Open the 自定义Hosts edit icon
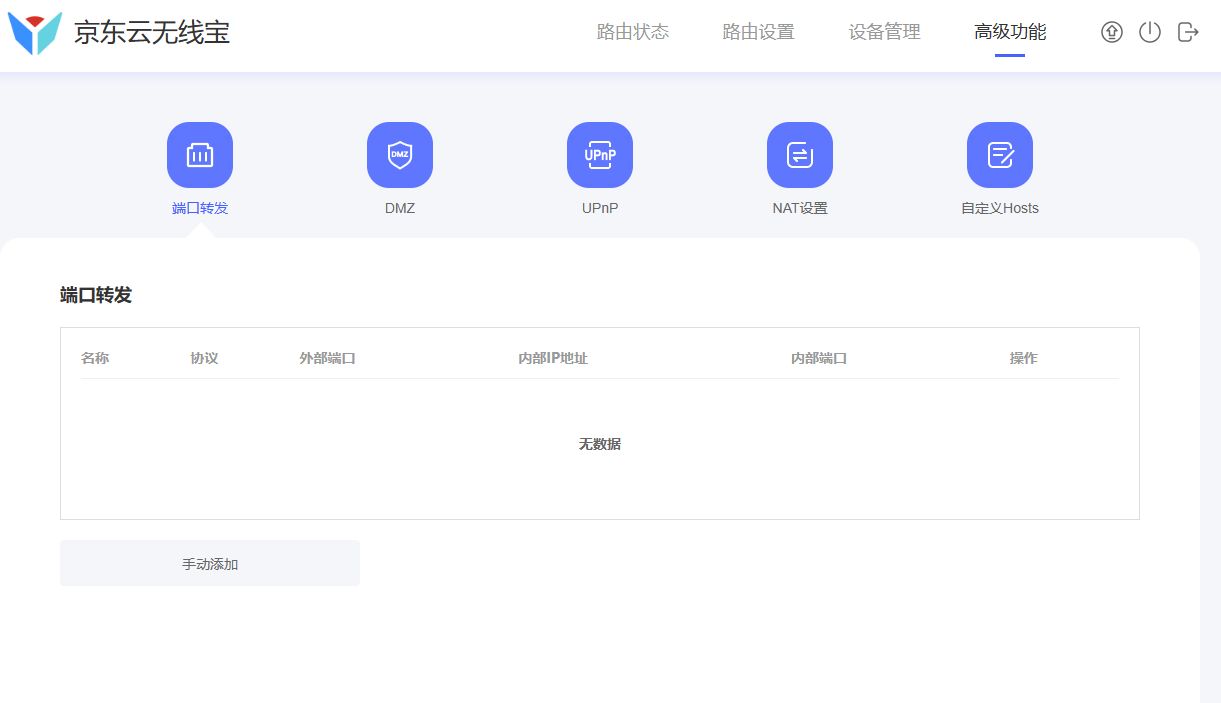The width and height of the screenshot is (1221, 703). (x=1000, y=155)
